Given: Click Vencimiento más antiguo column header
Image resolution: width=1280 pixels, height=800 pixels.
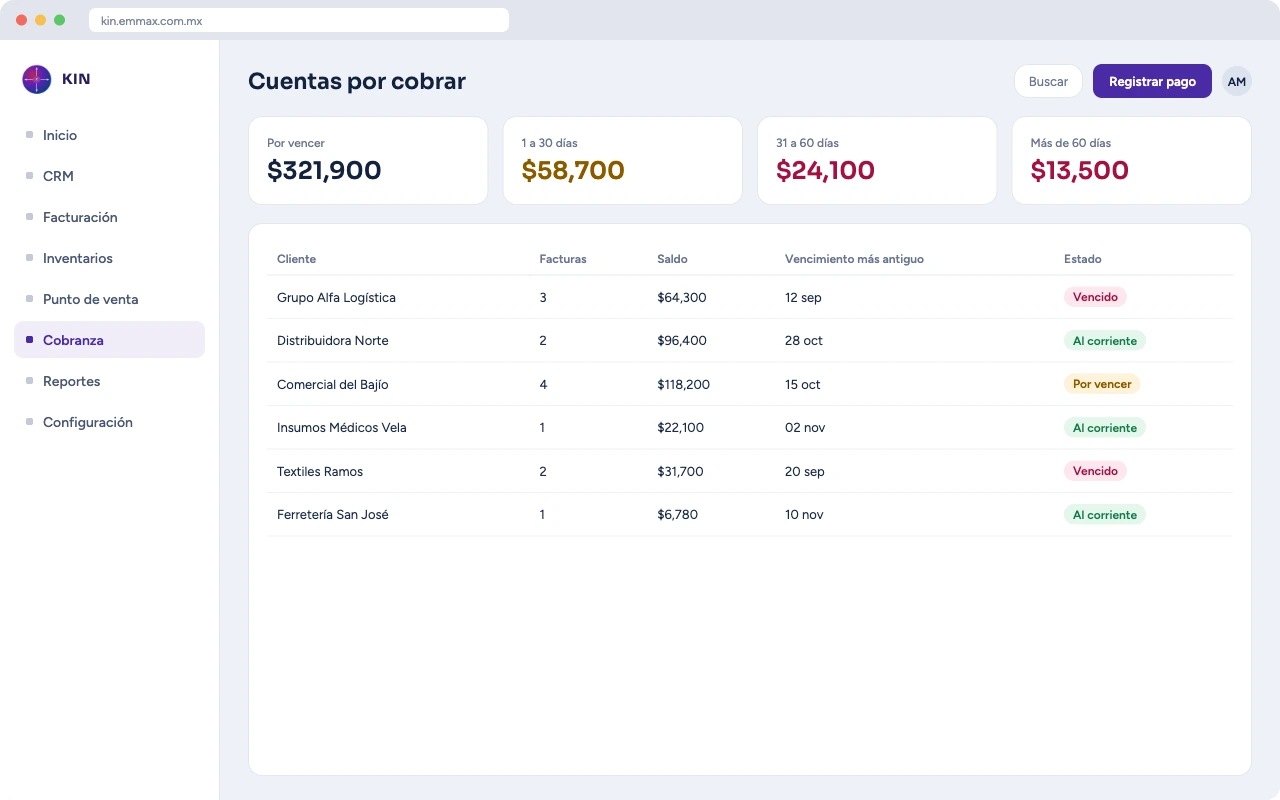Looking at the screenshot, I should pyautogui.click(x=854, y=259).
